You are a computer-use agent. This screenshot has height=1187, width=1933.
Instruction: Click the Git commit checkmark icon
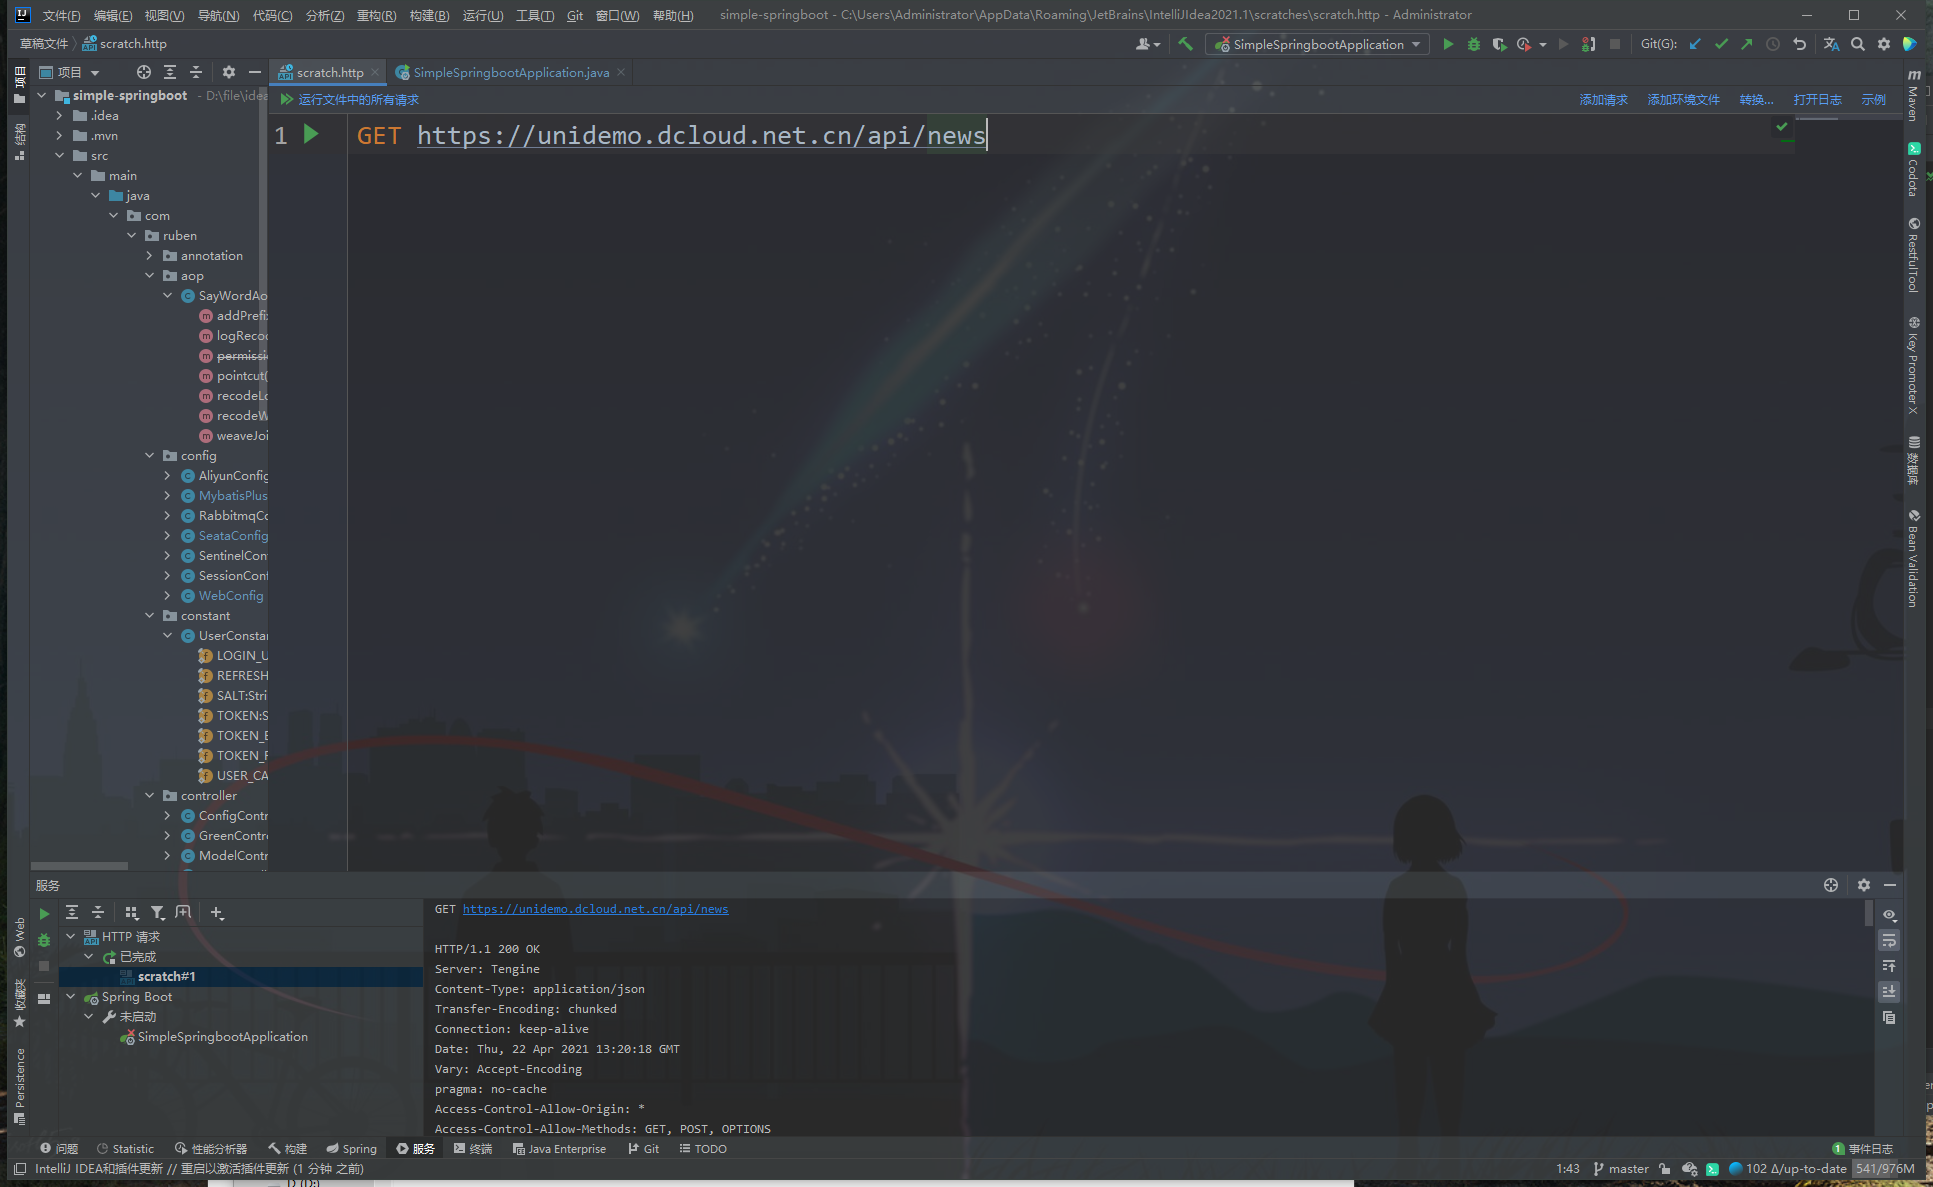pos(1721,44)
